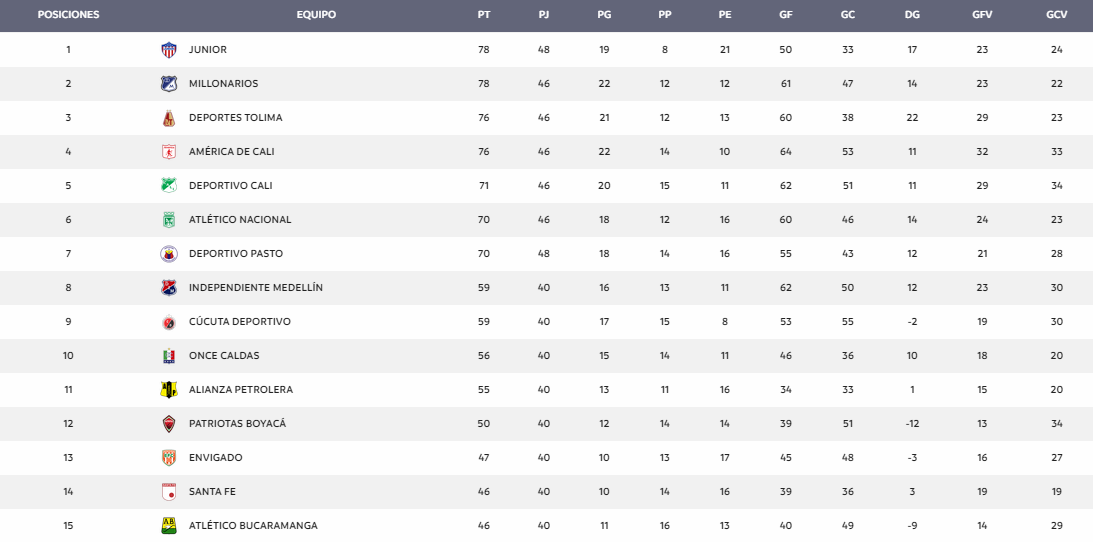Image resolution: width=1093 pixels, height=549 pixels.
Task: Click the Cúcuta Deportivo crest icon
Action: tap(169, 322)
